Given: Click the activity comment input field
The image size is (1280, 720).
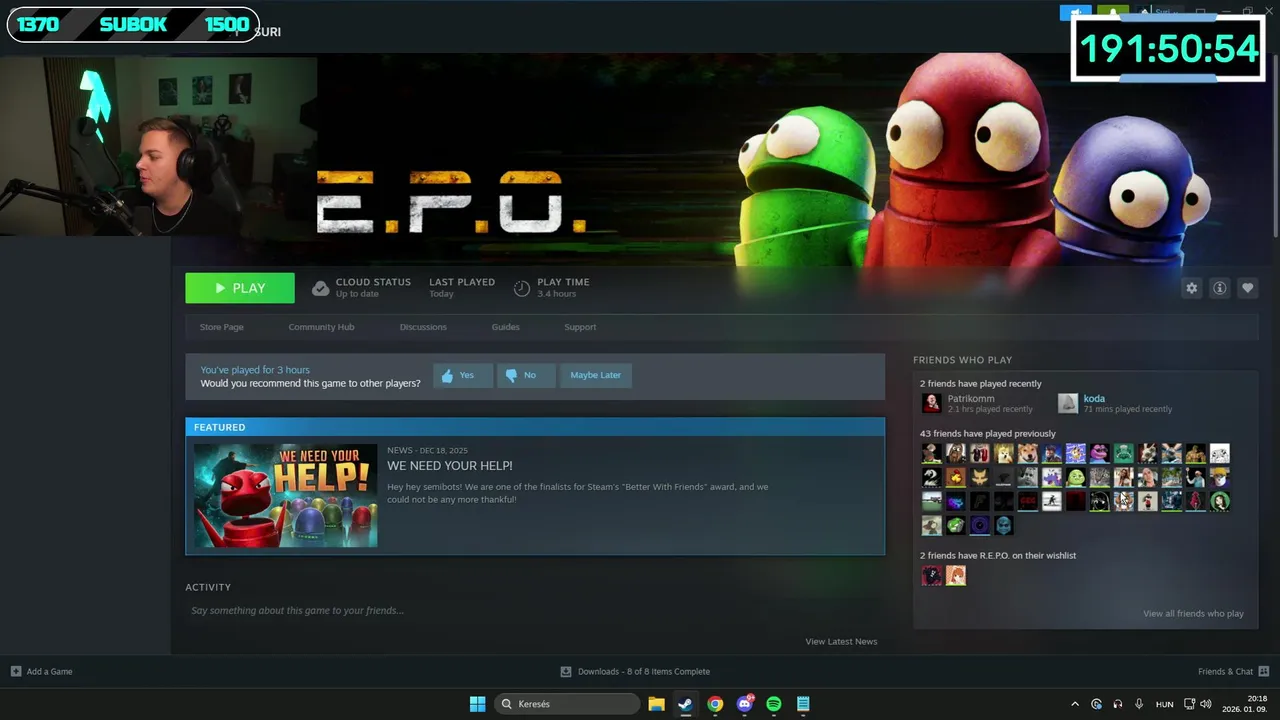Looking at the screenshot, I should [x=535, y=610].
